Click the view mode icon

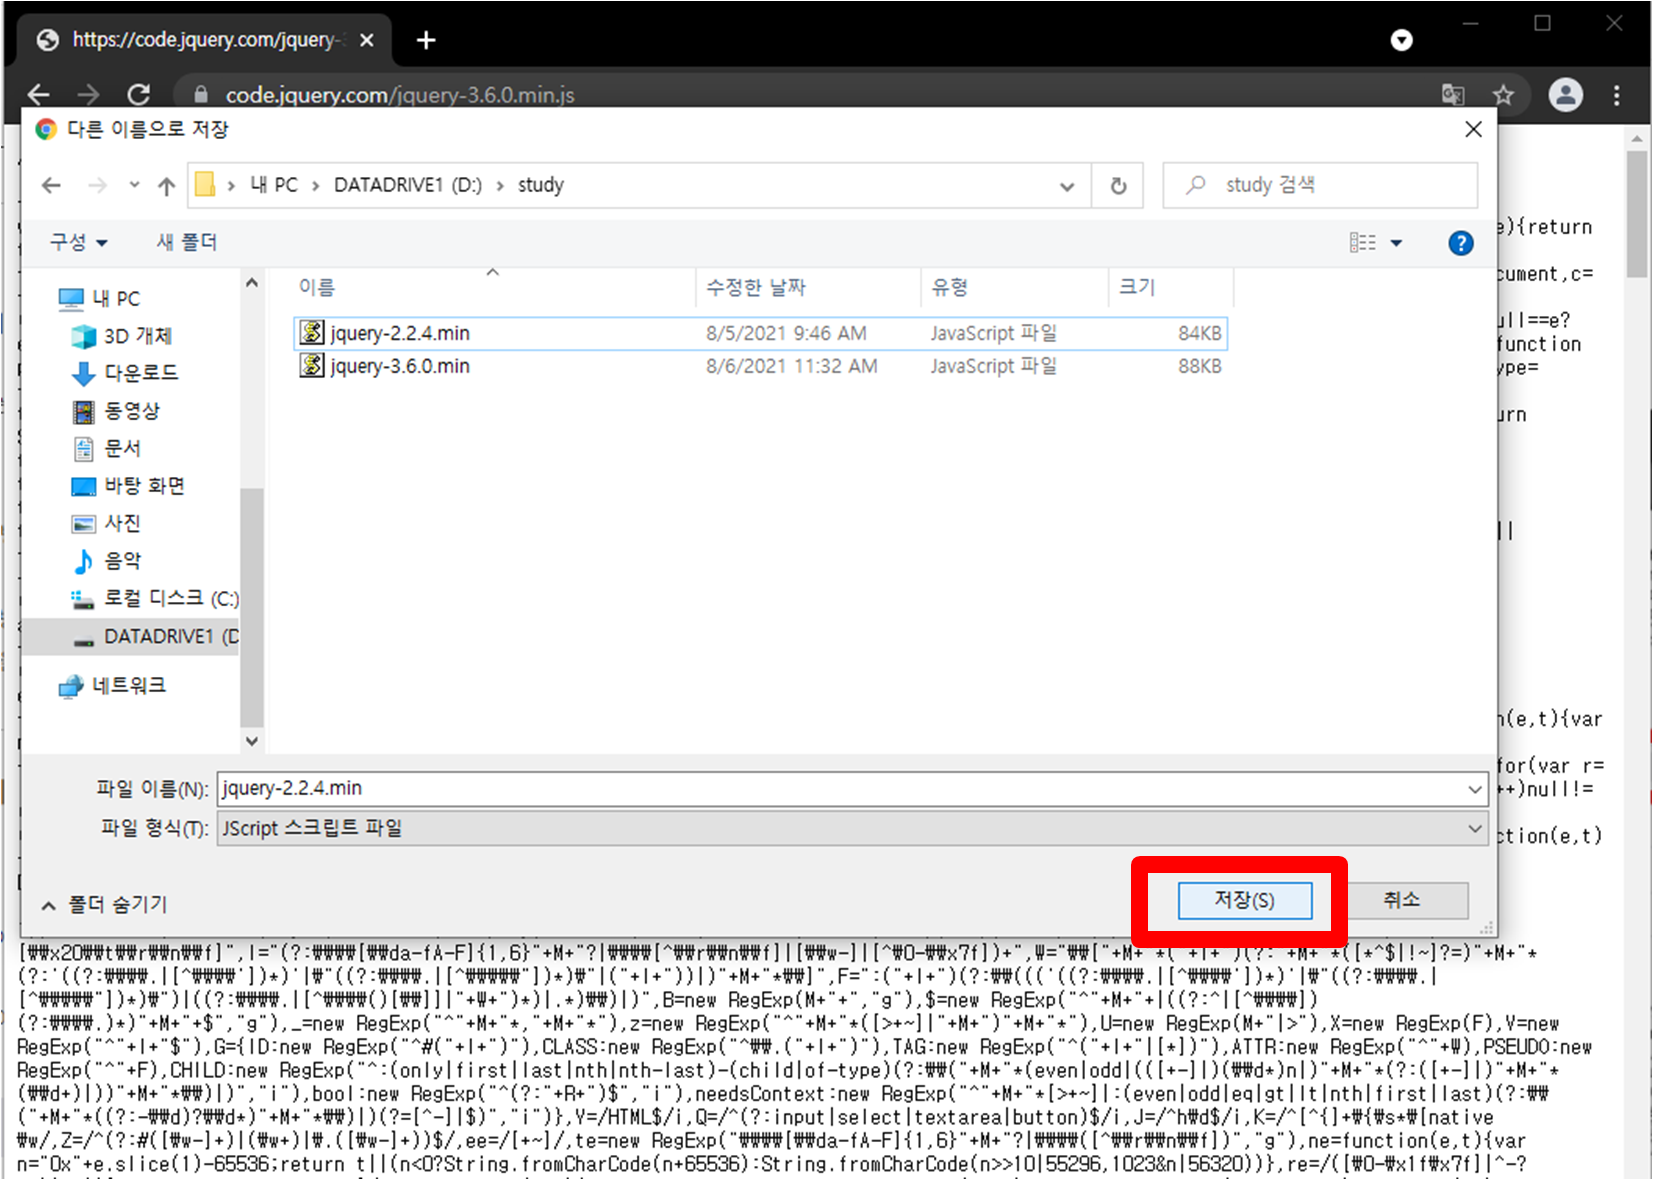1362,243
